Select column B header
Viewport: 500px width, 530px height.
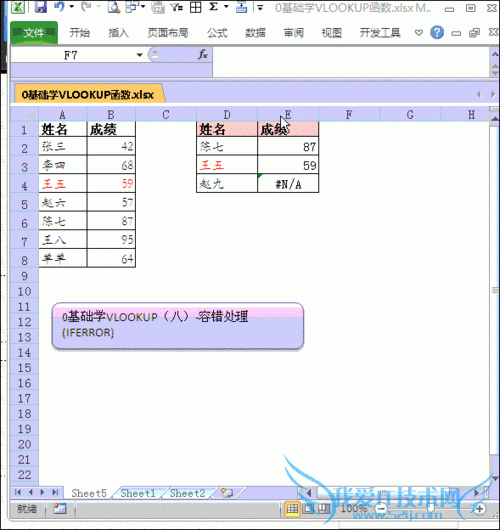click(x=111, y=115)
